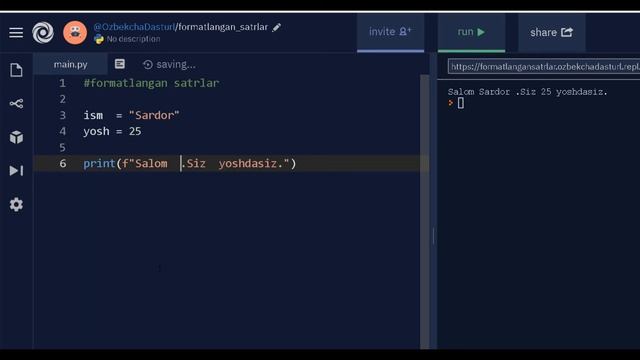Image resolution: width=640 pixels, height=360 pixels.
Task: Click console output 'Salom Sardor .Siz 25 yoshdasiz.'
Action: click(527, 92)
